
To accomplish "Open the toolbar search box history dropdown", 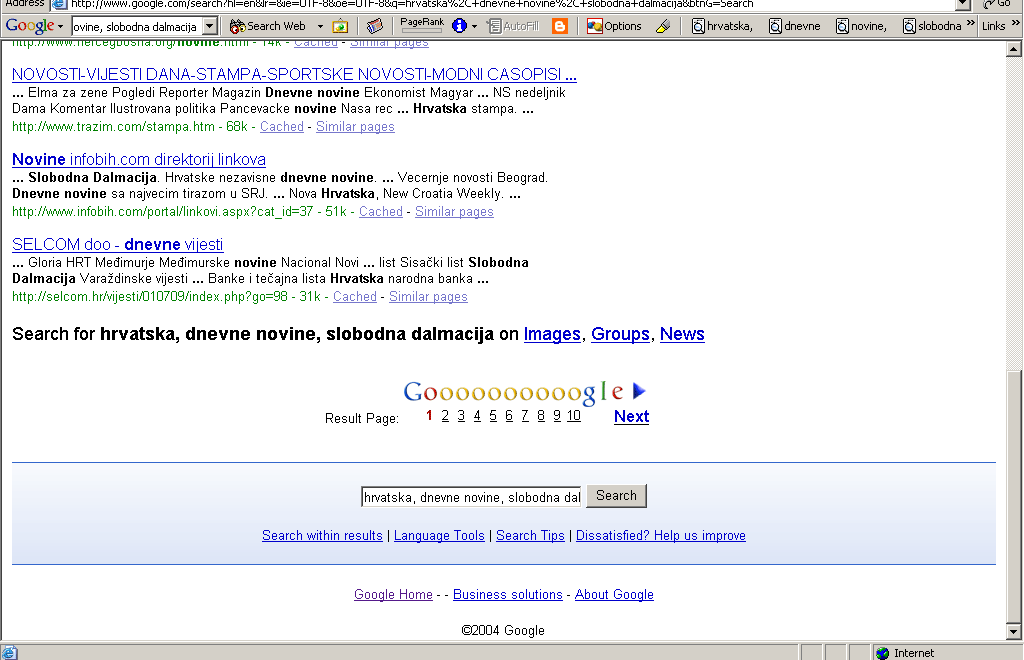I will [x=210, y=26].
